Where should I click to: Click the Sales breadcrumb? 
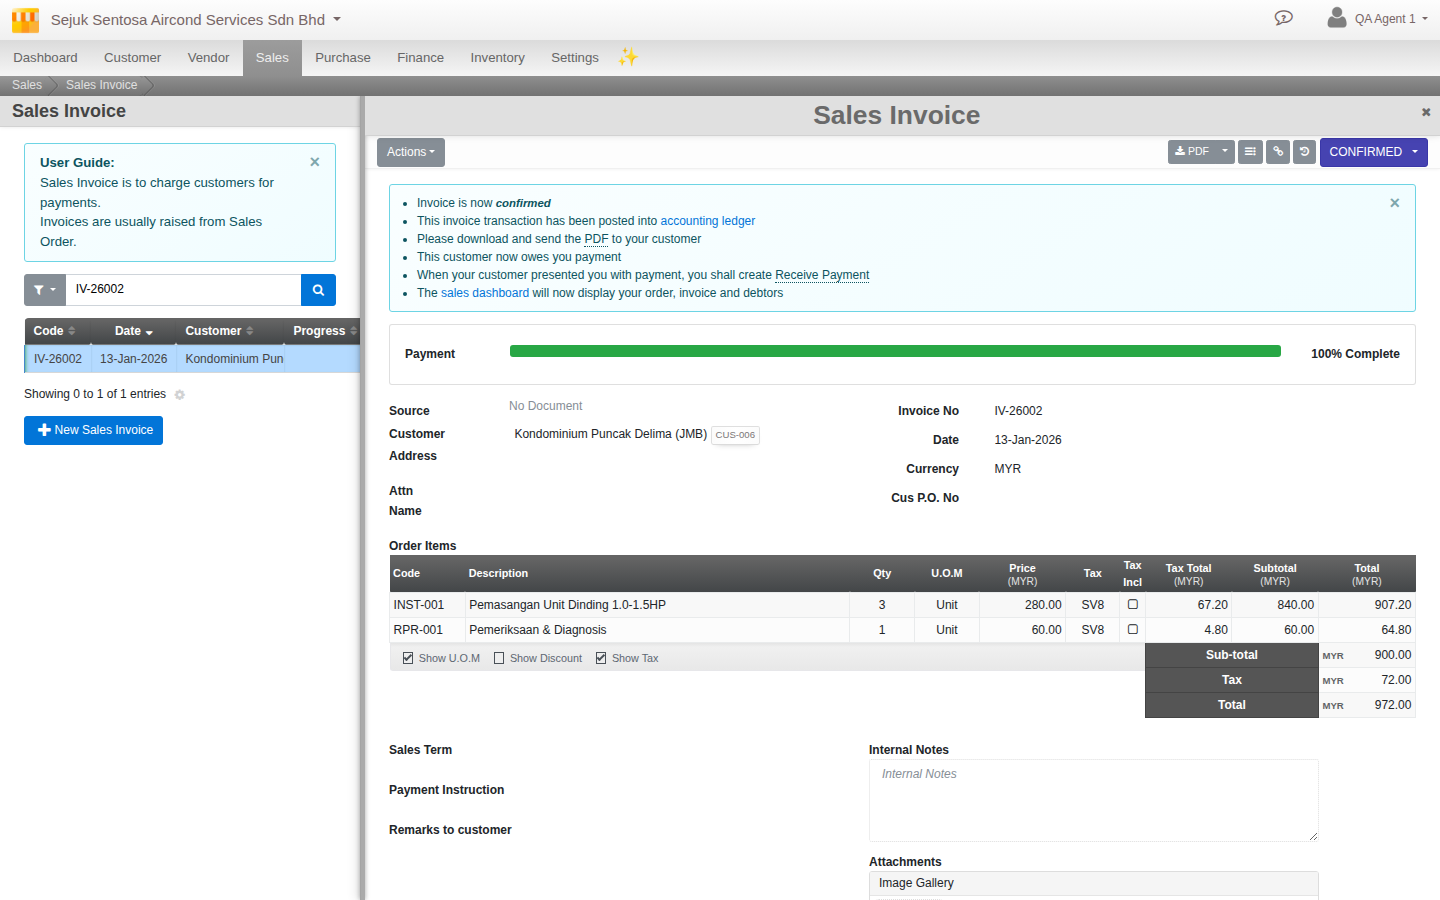click(x=27, y=85)
